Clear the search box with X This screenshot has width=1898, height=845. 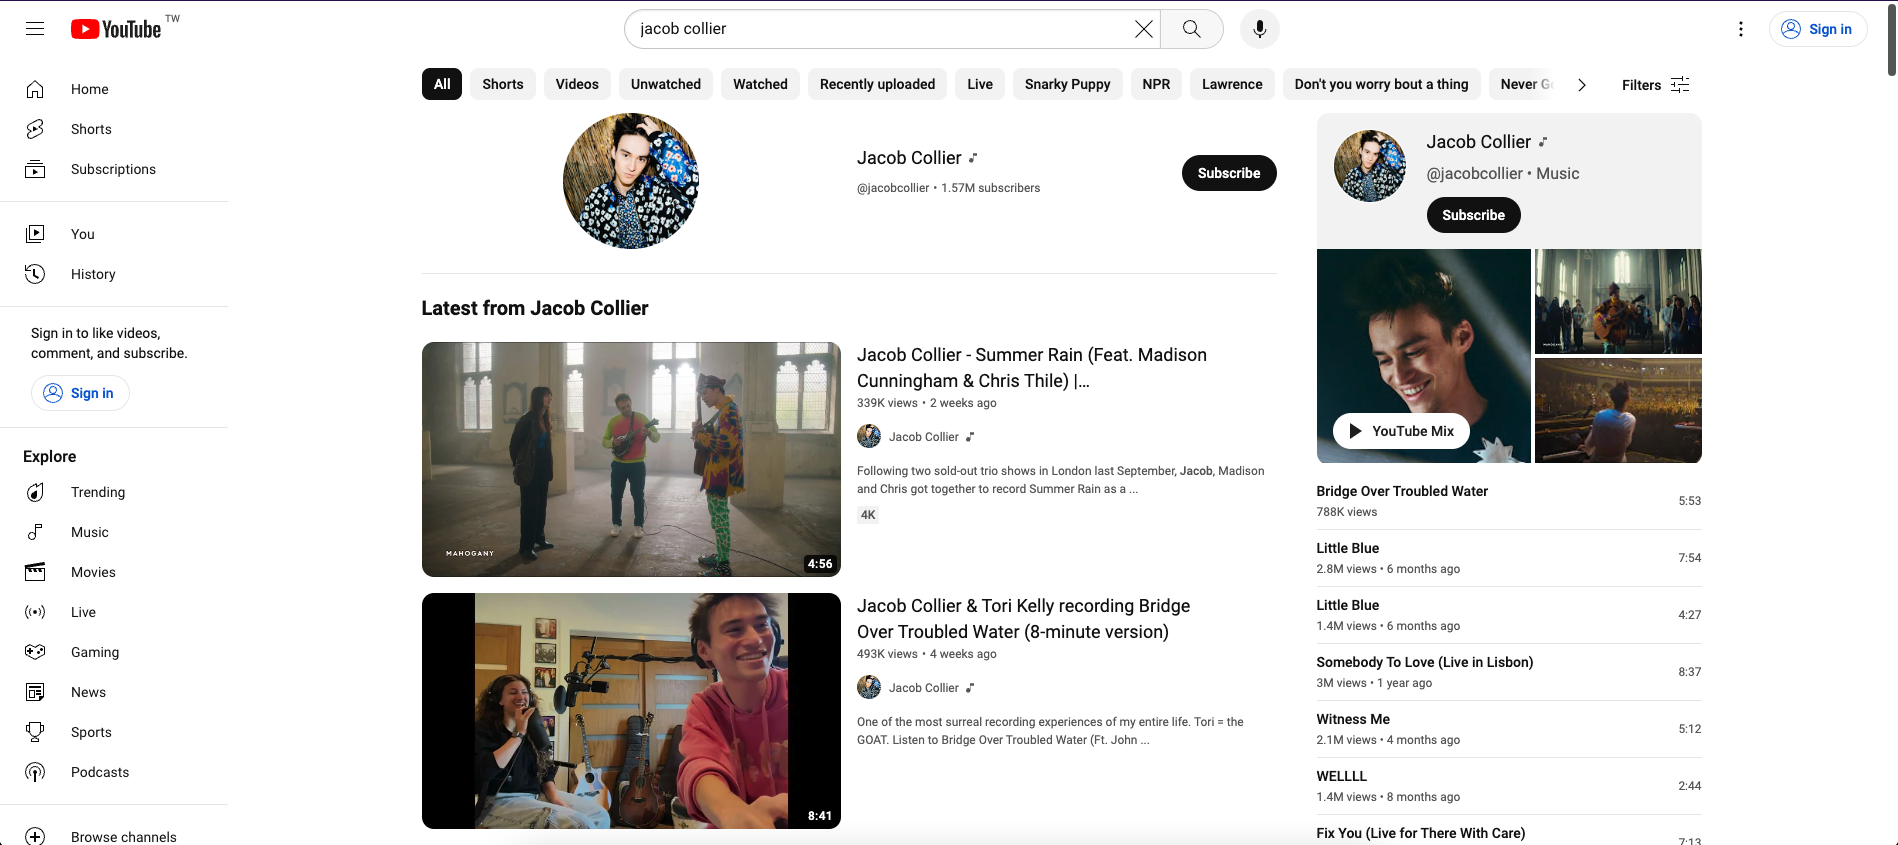pos(1143,29)
